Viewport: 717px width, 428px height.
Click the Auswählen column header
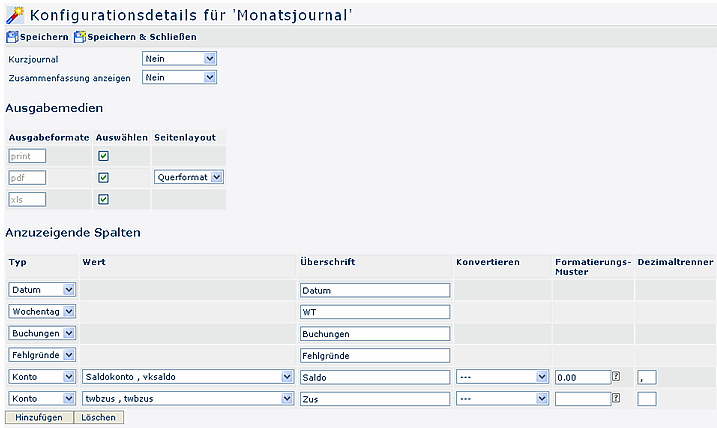click(122, 138)
